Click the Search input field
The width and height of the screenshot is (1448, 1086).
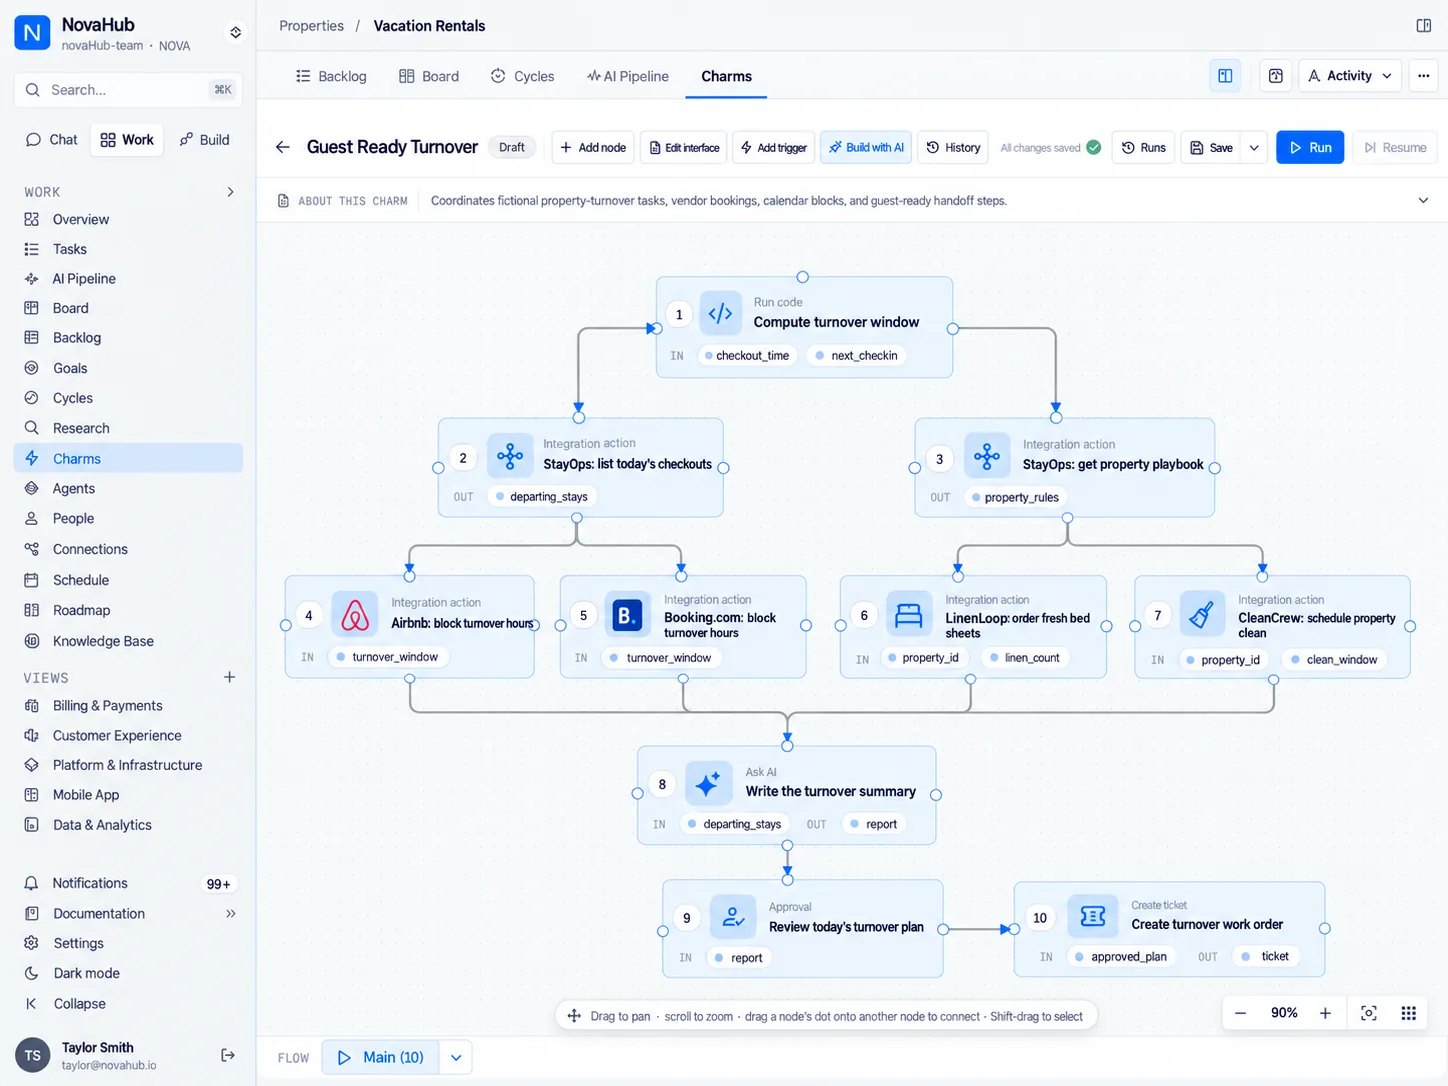click(128, 90)
